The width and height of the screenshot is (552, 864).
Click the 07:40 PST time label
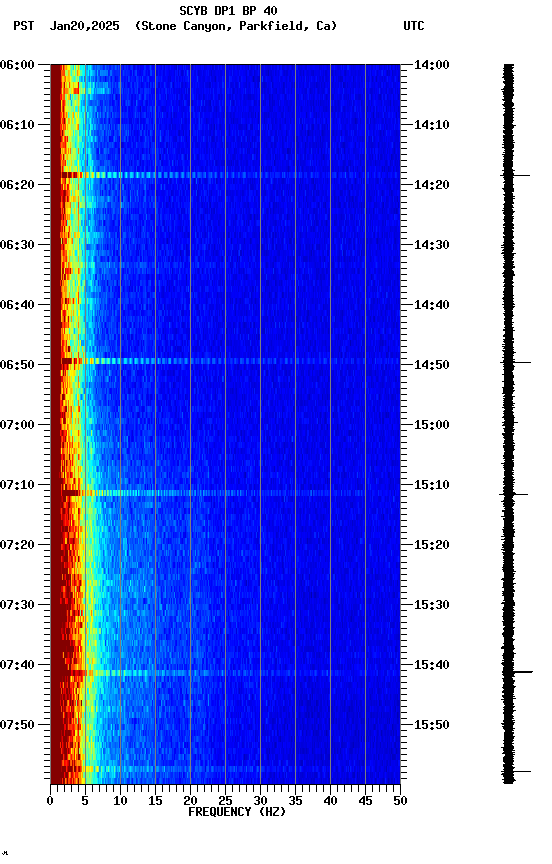point(17,665)
